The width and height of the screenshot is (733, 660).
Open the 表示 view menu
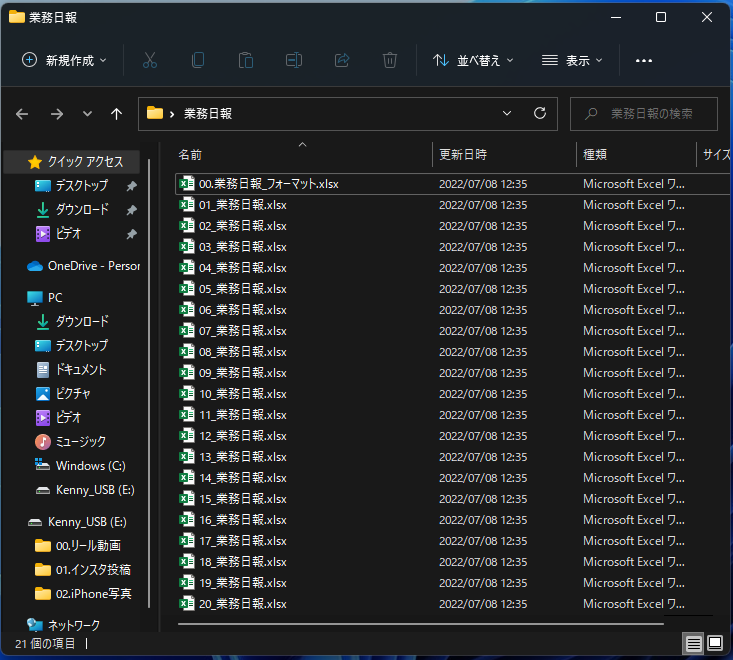[572, 60]
